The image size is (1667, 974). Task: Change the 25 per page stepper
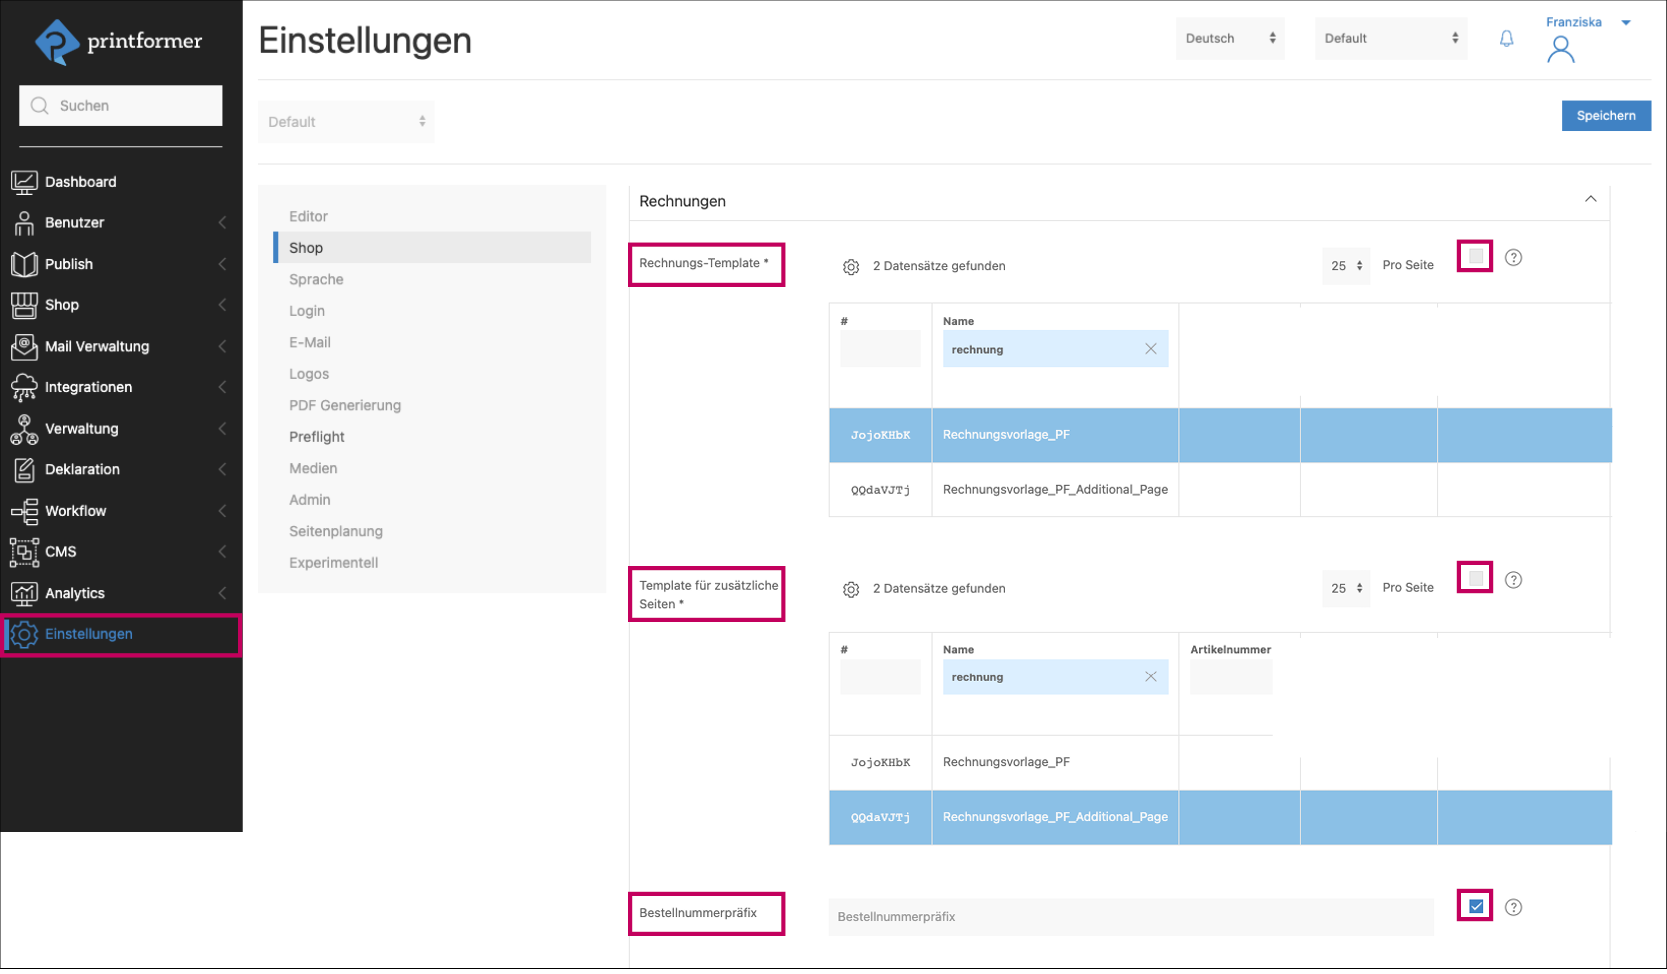click(1345, 266)
